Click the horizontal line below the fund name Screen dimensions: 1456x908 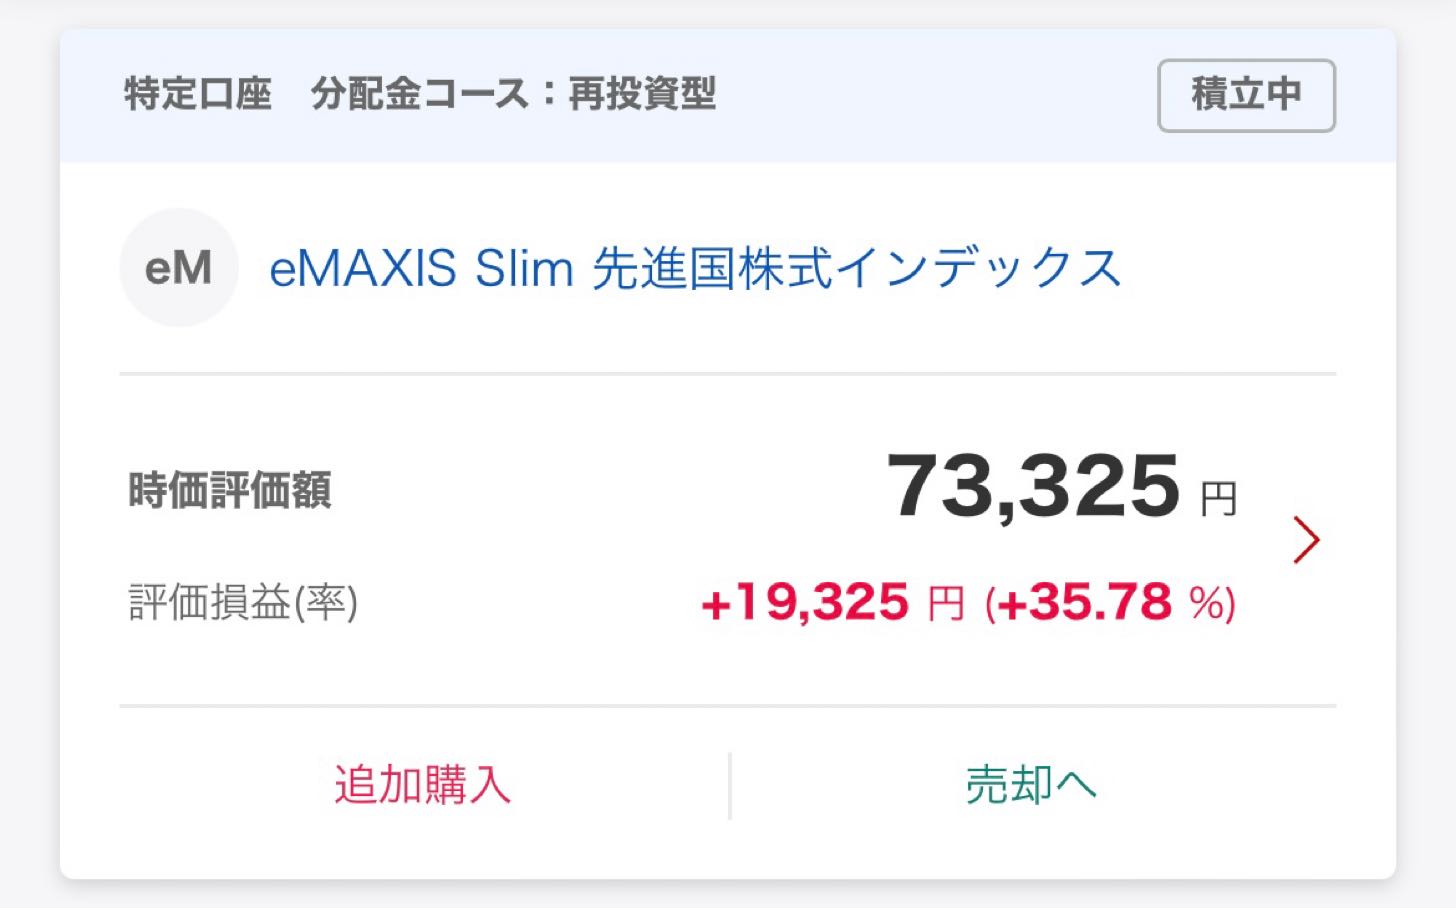(x=728, y=374)
